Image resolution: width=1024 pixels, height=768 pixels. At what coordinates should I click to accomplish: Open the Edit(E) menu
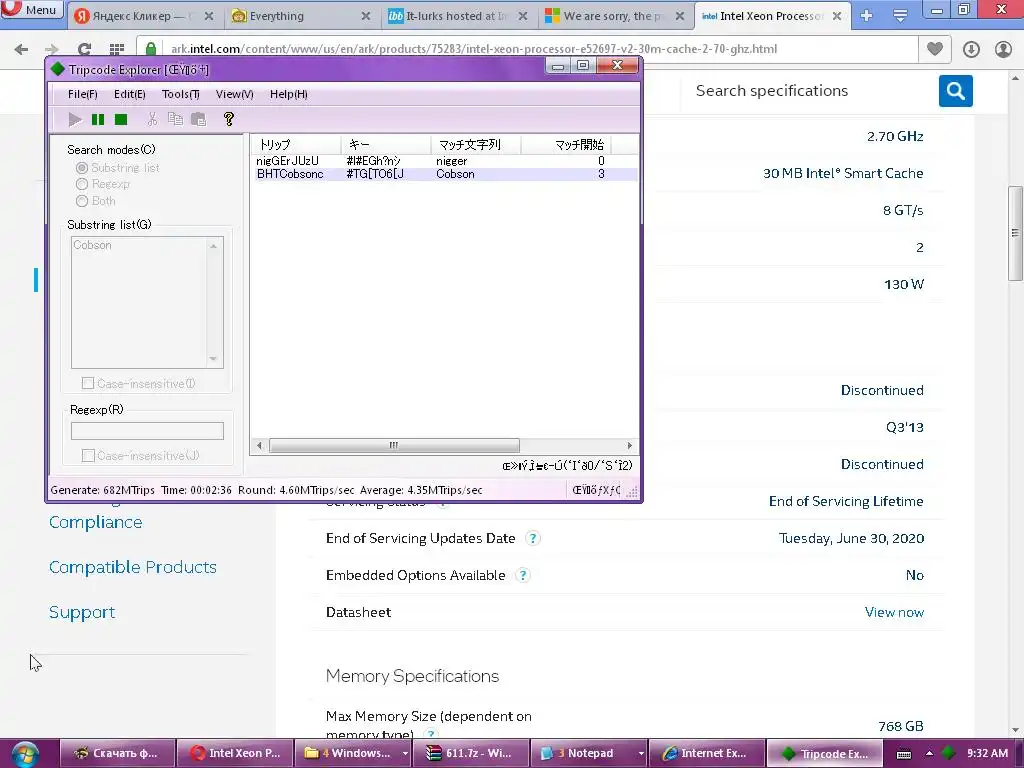point(129,94)
